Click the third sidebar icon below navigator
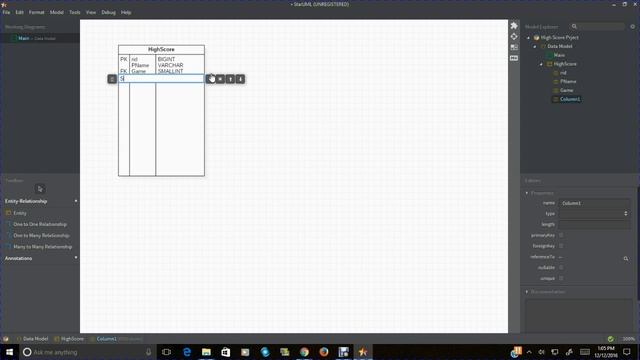This screenshot has height=360, width=640. 514,47
